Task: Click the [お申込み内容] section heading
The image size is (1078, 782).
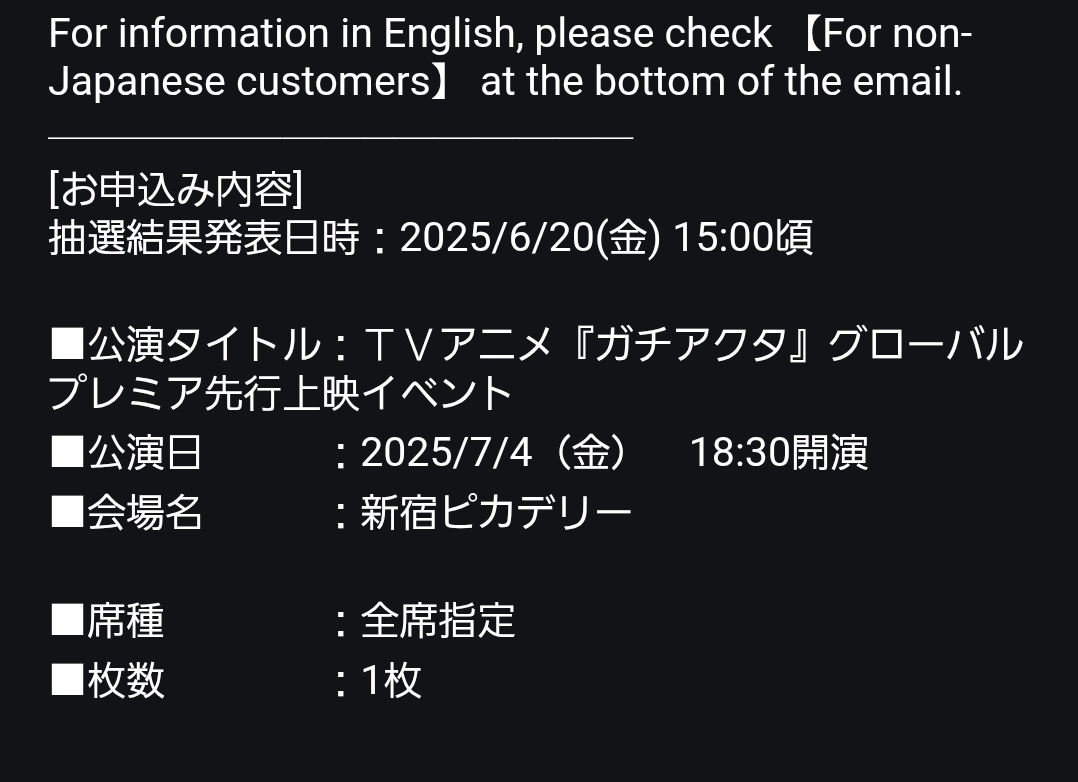Action: (x=176, y=188)
